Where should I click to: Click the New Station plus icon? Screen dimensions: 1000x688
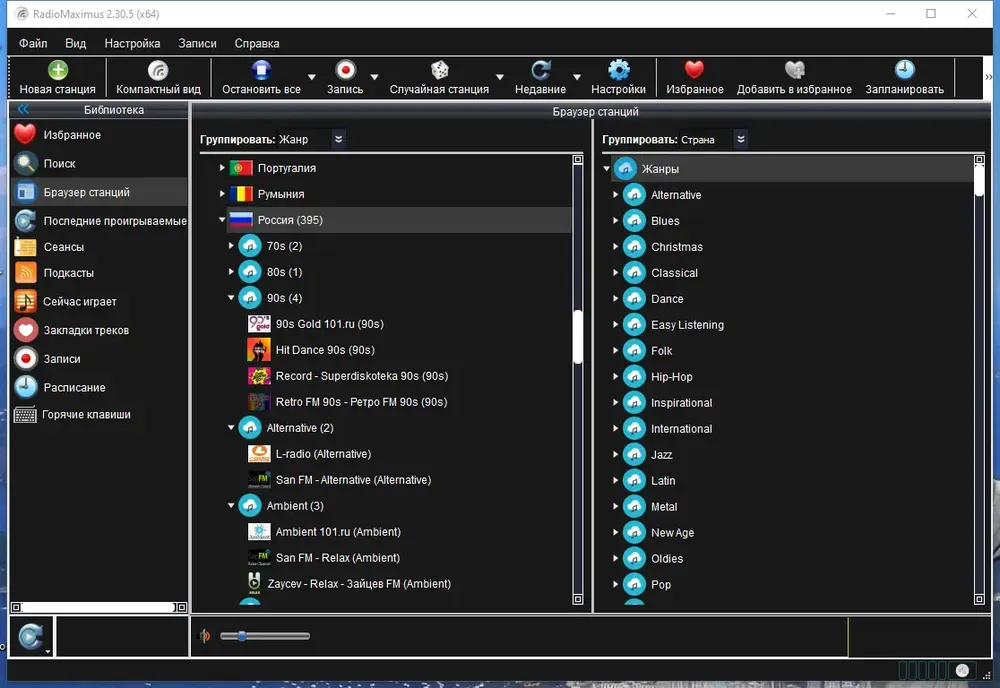click(x=57, y=70)
